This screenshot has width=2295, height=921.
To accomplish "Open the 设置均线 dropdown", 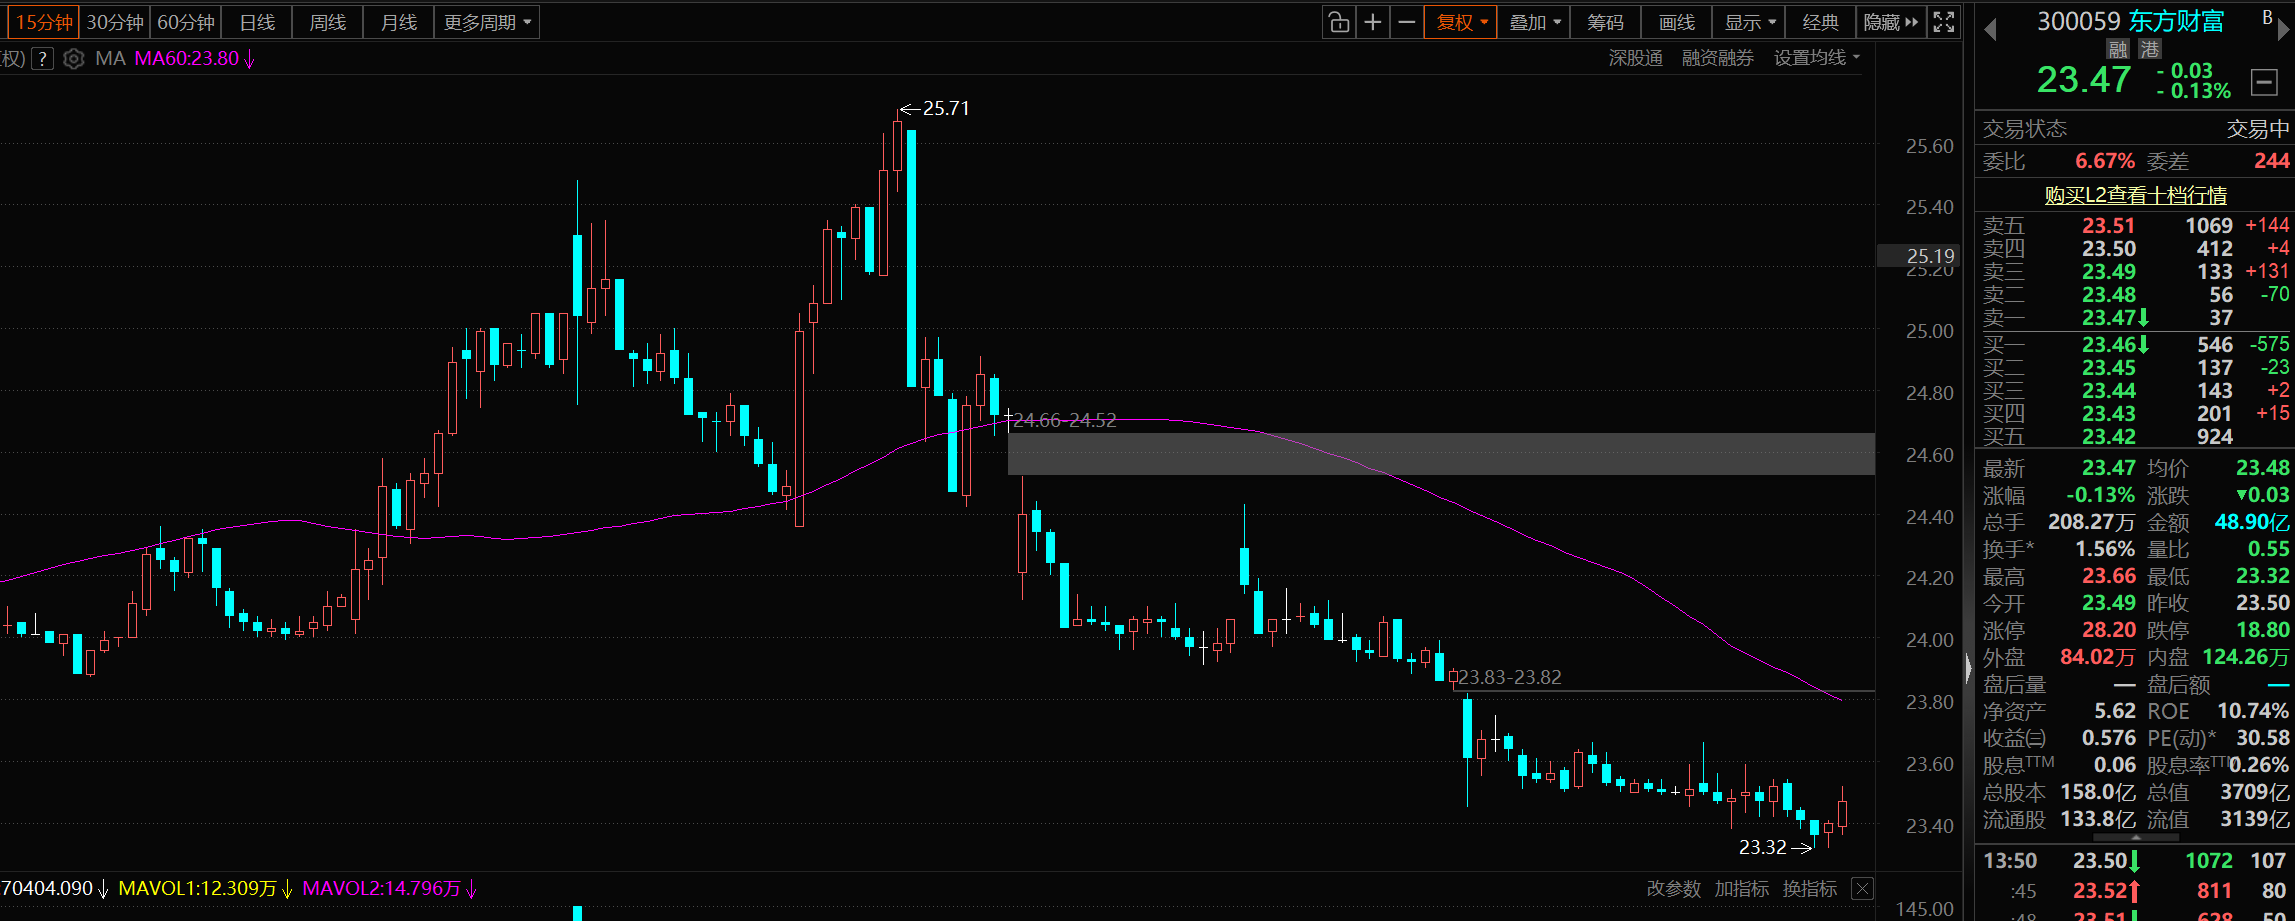I will [1817, 58].
